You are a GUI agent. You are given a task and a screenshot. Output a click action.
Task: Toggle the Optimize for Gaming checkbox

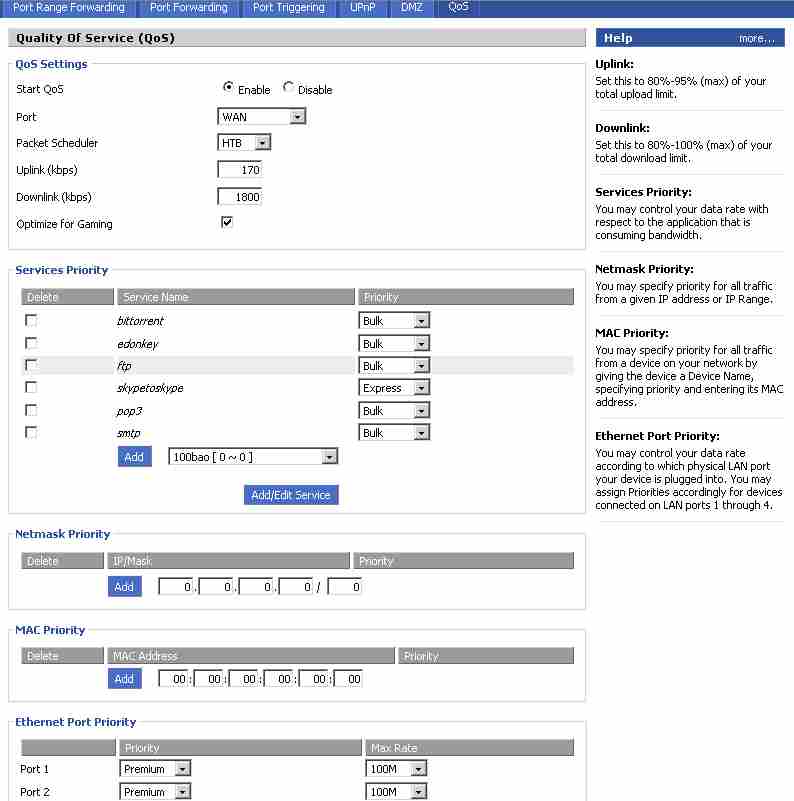coord(227,222)
